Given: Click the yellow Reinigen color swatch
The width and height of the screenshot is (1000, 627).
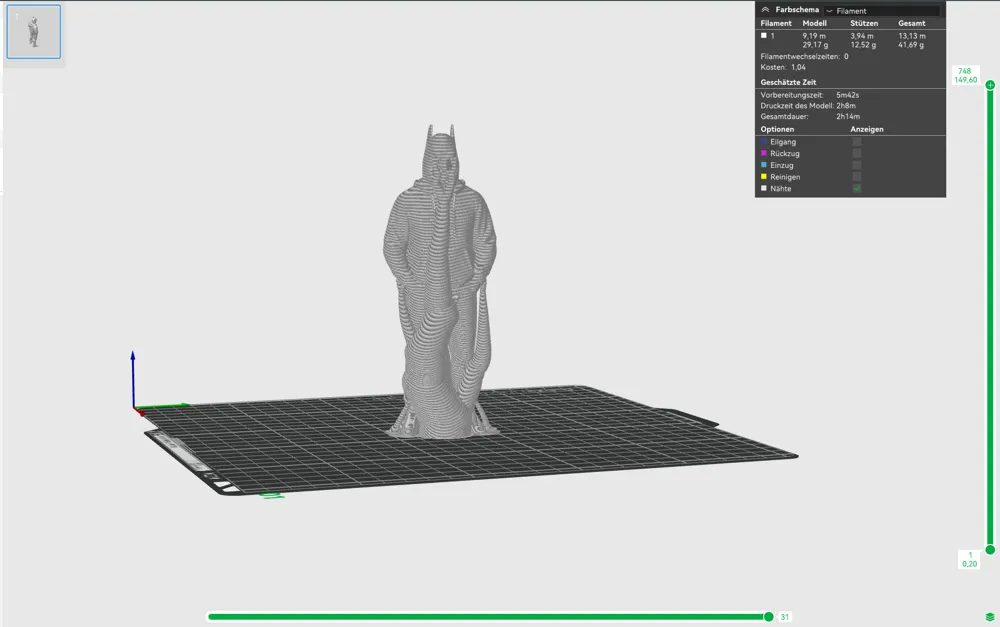Looking at the screenshot, I should [763, 177].
